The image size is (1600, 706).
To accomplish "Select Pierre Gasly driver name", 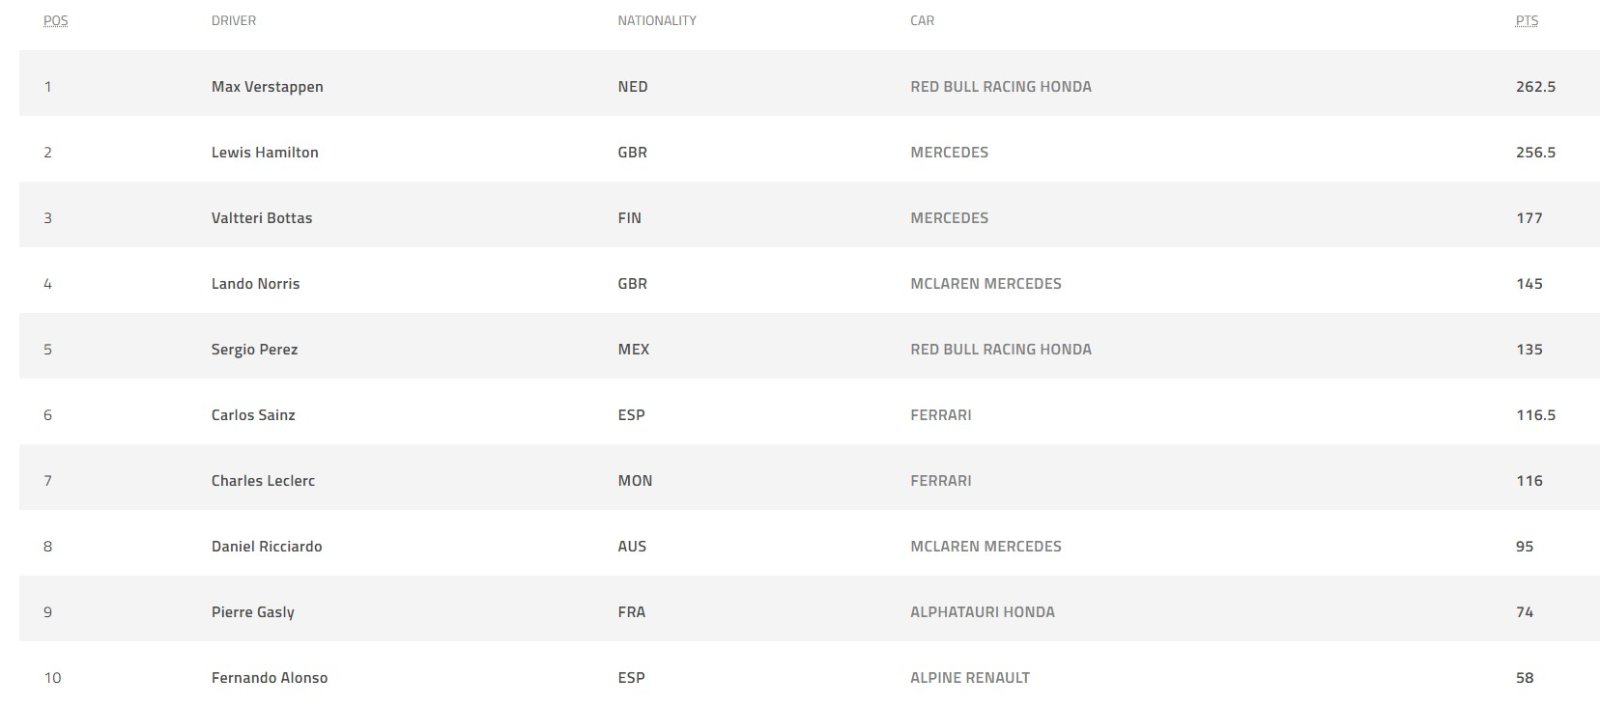I will 253,612.
